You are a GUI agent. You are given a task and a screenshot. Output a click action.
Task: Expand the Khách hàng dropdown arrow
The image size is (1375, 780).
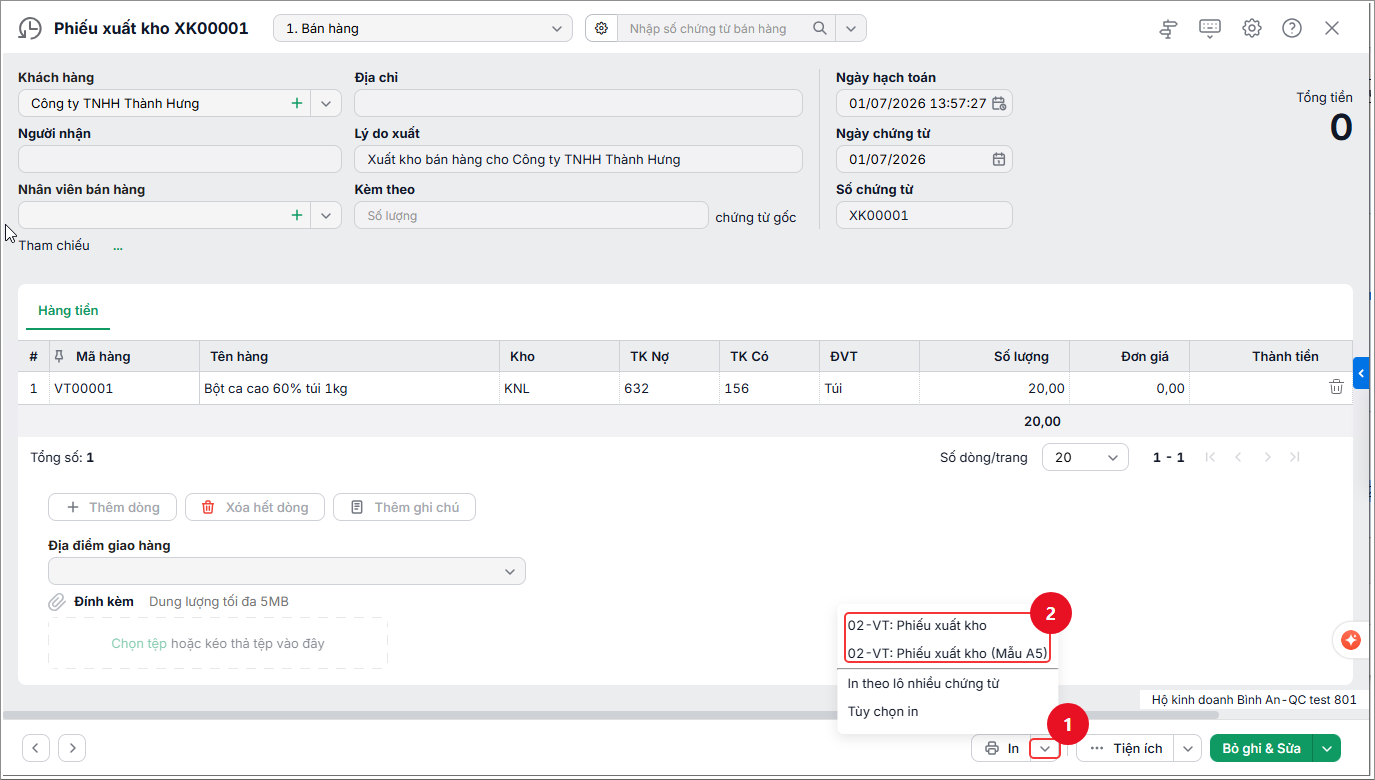(x=326, y=103)
